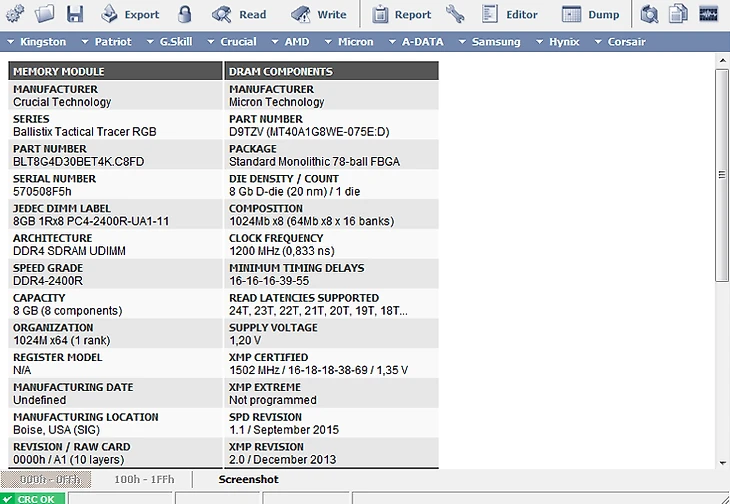This screenshot has height=504, width=730.
Task: Click the Export toolbar button
Action: click(130, 14)
